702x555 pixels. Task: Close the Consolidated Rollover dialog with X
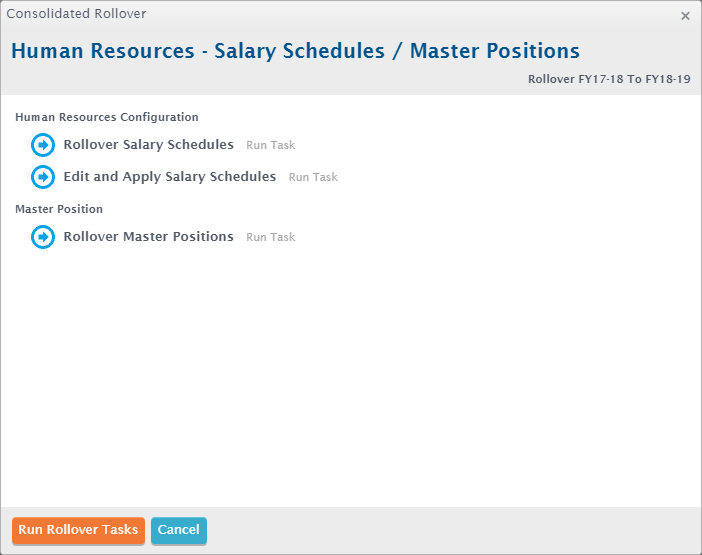point(685,16)
